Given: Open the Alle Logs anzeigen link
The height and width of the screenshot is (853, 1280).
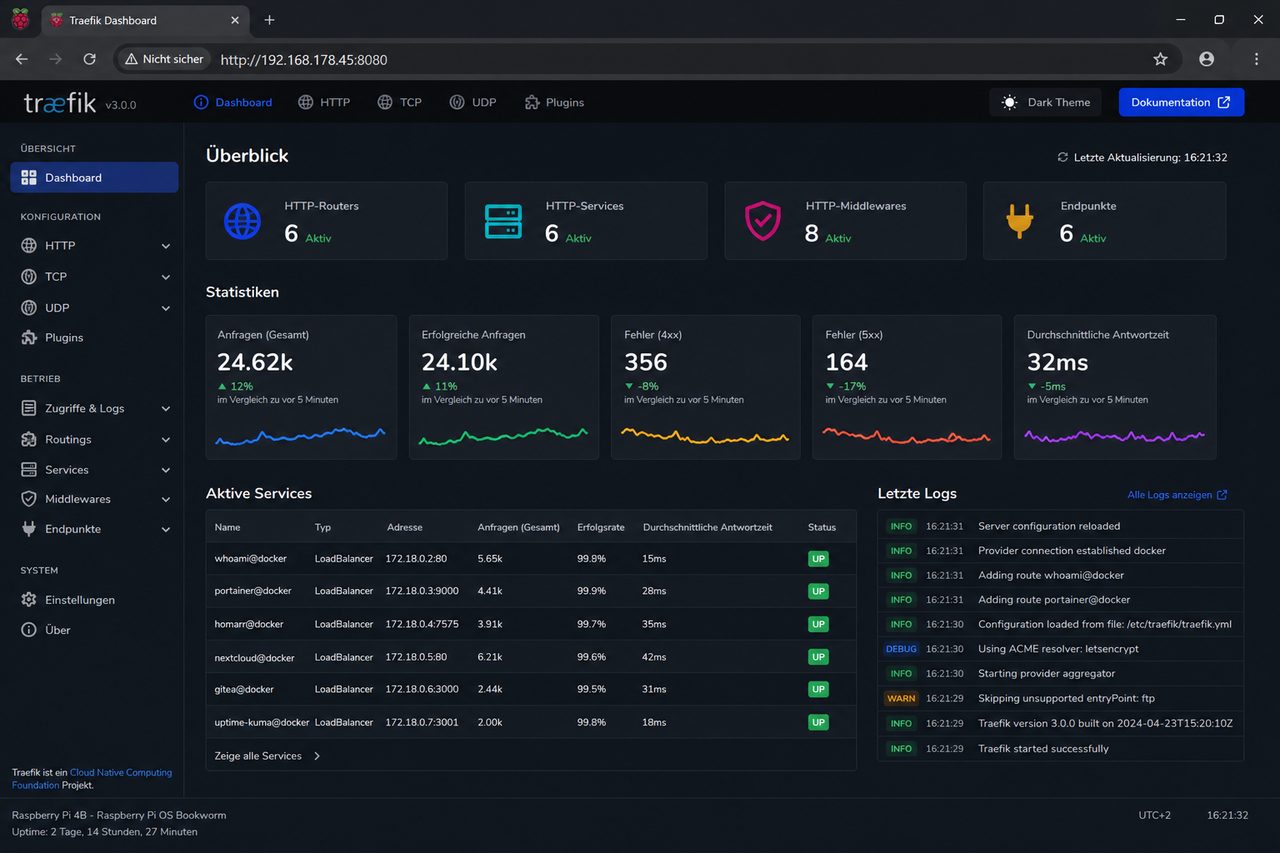Looking at the screenshot, I should coord(1177,495).
